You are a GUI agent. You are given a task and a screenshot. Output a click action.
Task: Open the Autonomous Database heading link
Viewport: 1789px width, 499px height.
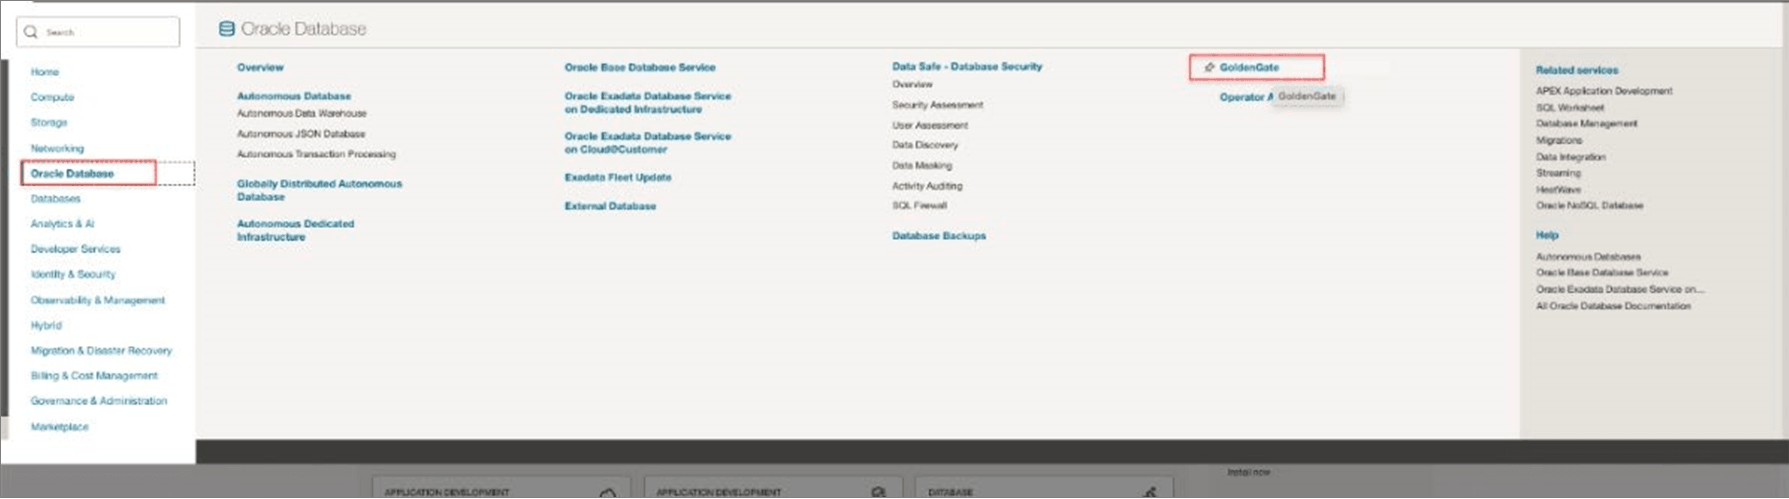pos(294,96)
